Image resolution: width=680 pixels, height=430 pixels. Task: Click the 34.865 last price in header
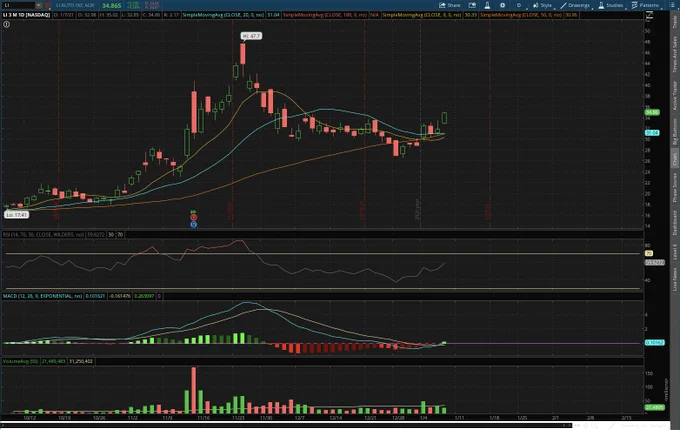click(x=111, y=6)
